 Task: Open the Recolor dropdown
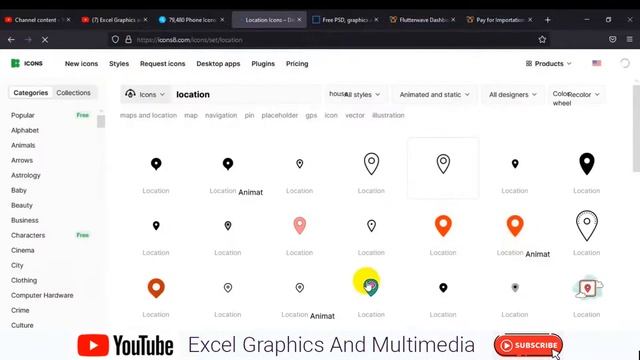click(x=584, y=95)
